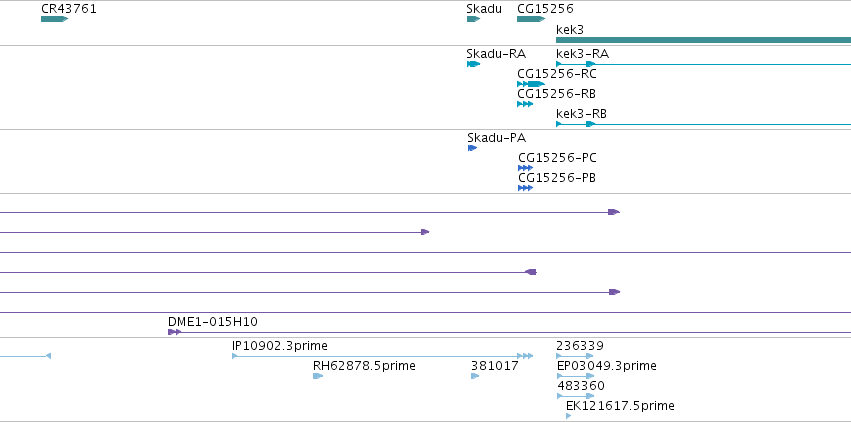Select the CG15256-PB protein glyph
Screen dimensions: 851x422
click(525, 188)
